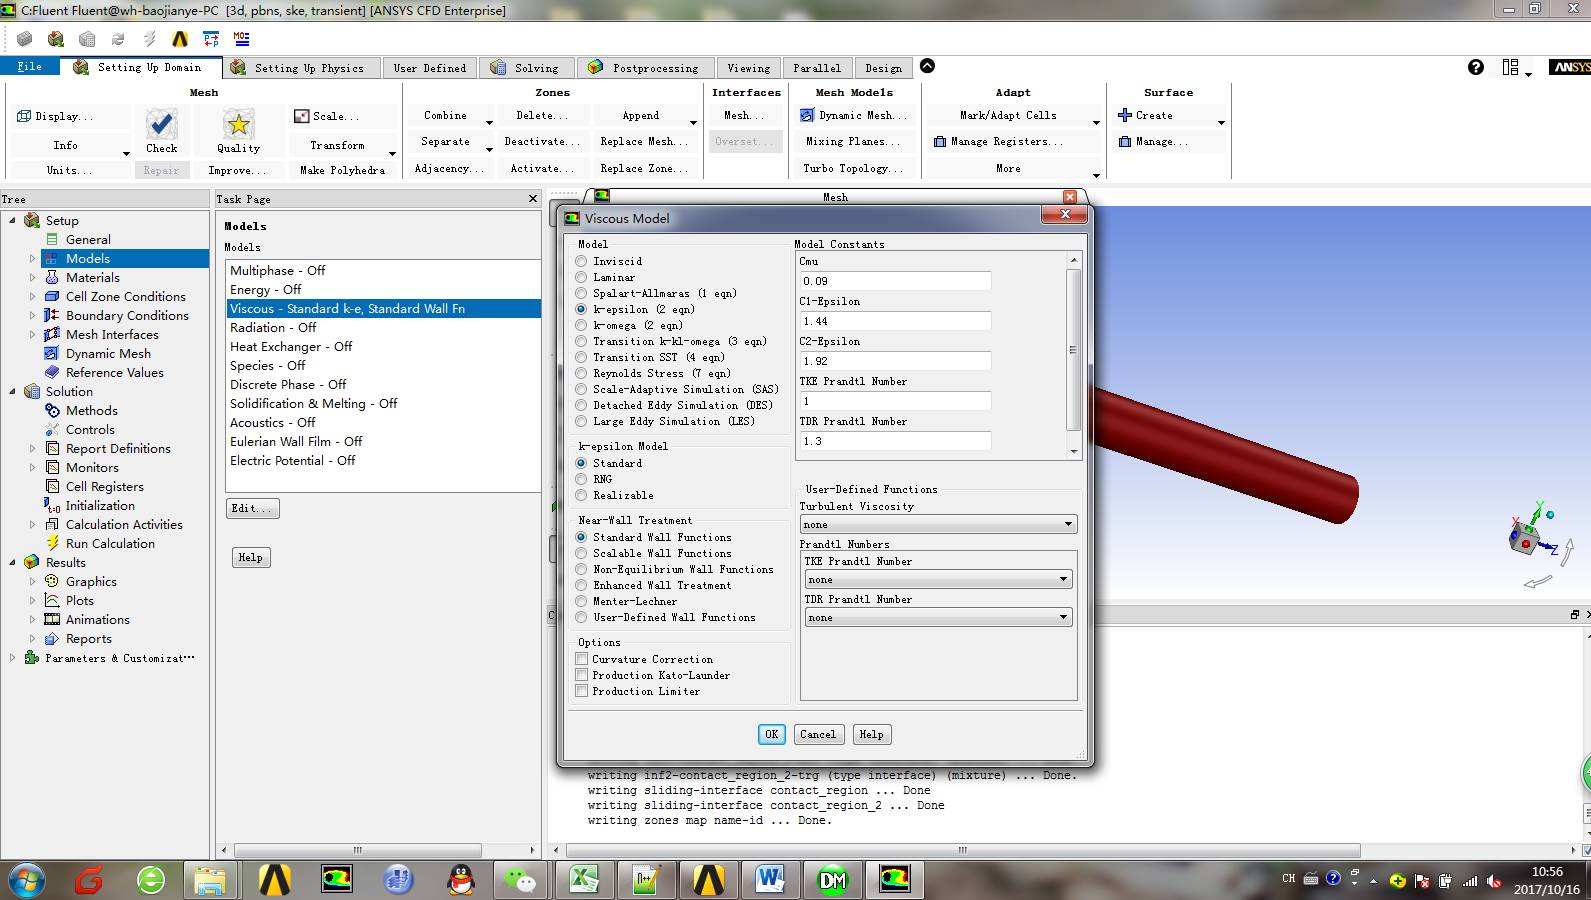Image resolution: width=1591 pixels, height=900 pixels.
Task: Choose the RNG k-epsilon model
Action: (x=581, y=479)
